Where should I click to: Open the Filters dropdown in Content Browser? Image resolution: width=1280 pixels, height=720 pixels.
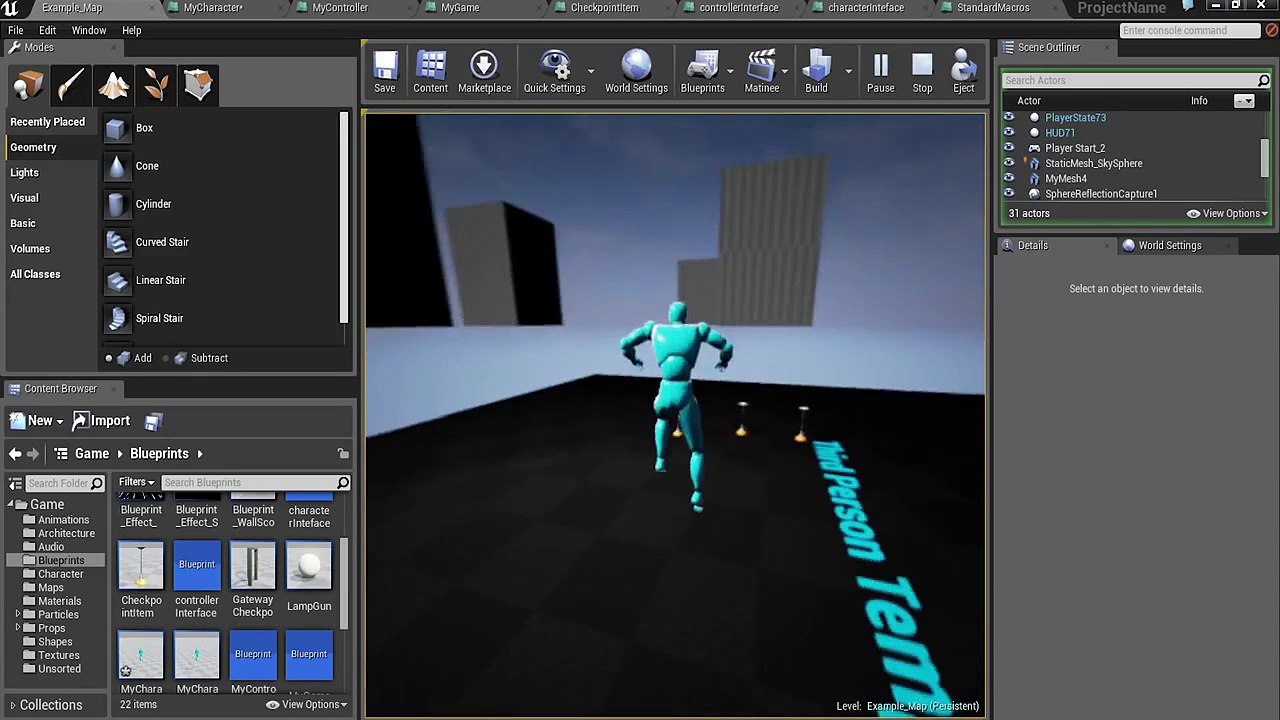(137, 482)
